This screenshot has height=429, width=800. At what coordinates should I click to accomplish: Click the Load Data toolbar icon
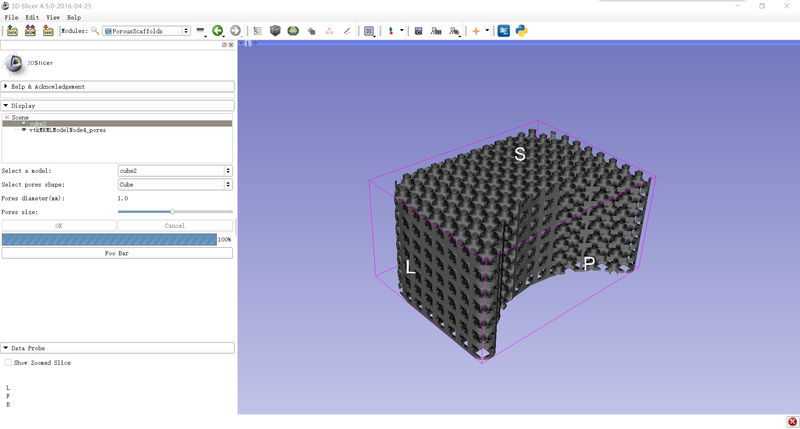pyautogui.click(x=12, y=31)
